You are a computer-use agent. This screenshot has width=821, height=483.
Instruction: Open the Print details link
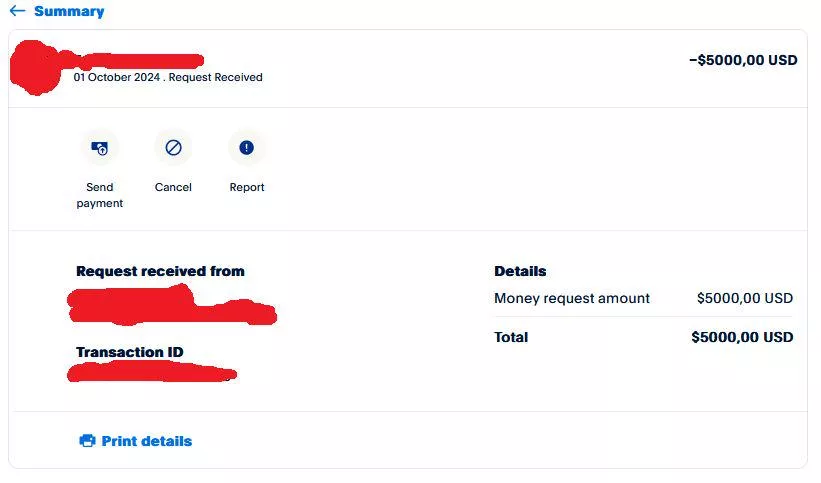[146, 441]
